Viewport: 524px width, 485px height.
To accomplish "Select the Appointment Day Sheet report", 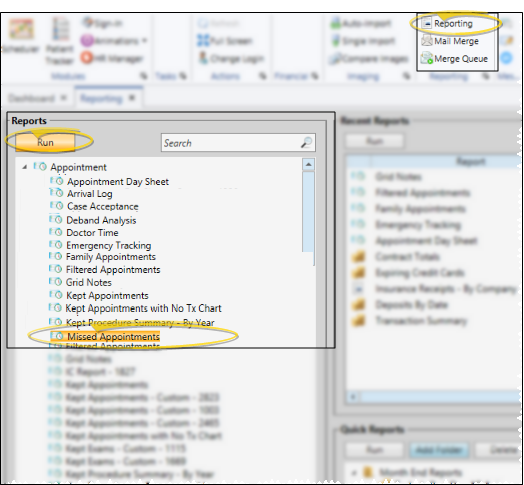I will pyautogui.click(x=118, y=181).
